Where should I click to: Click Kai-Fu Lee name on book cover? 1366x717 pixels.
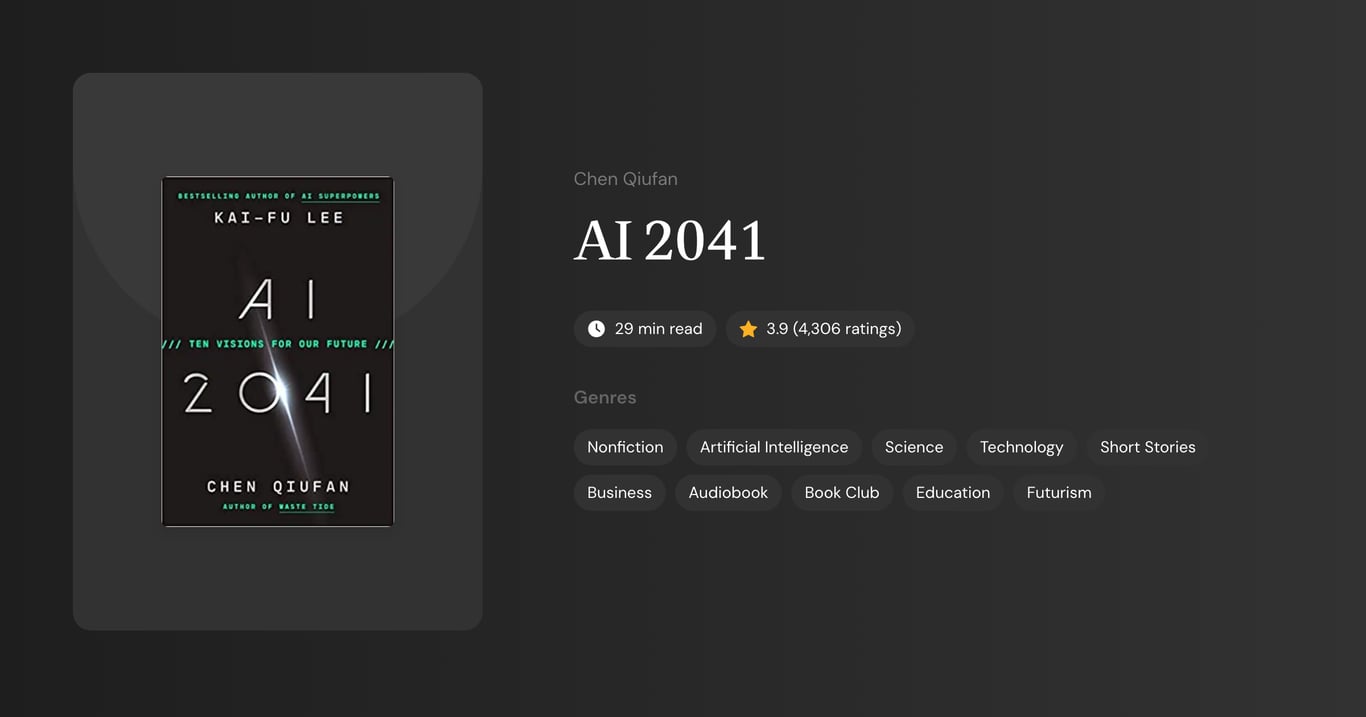(x=278, y=218)
